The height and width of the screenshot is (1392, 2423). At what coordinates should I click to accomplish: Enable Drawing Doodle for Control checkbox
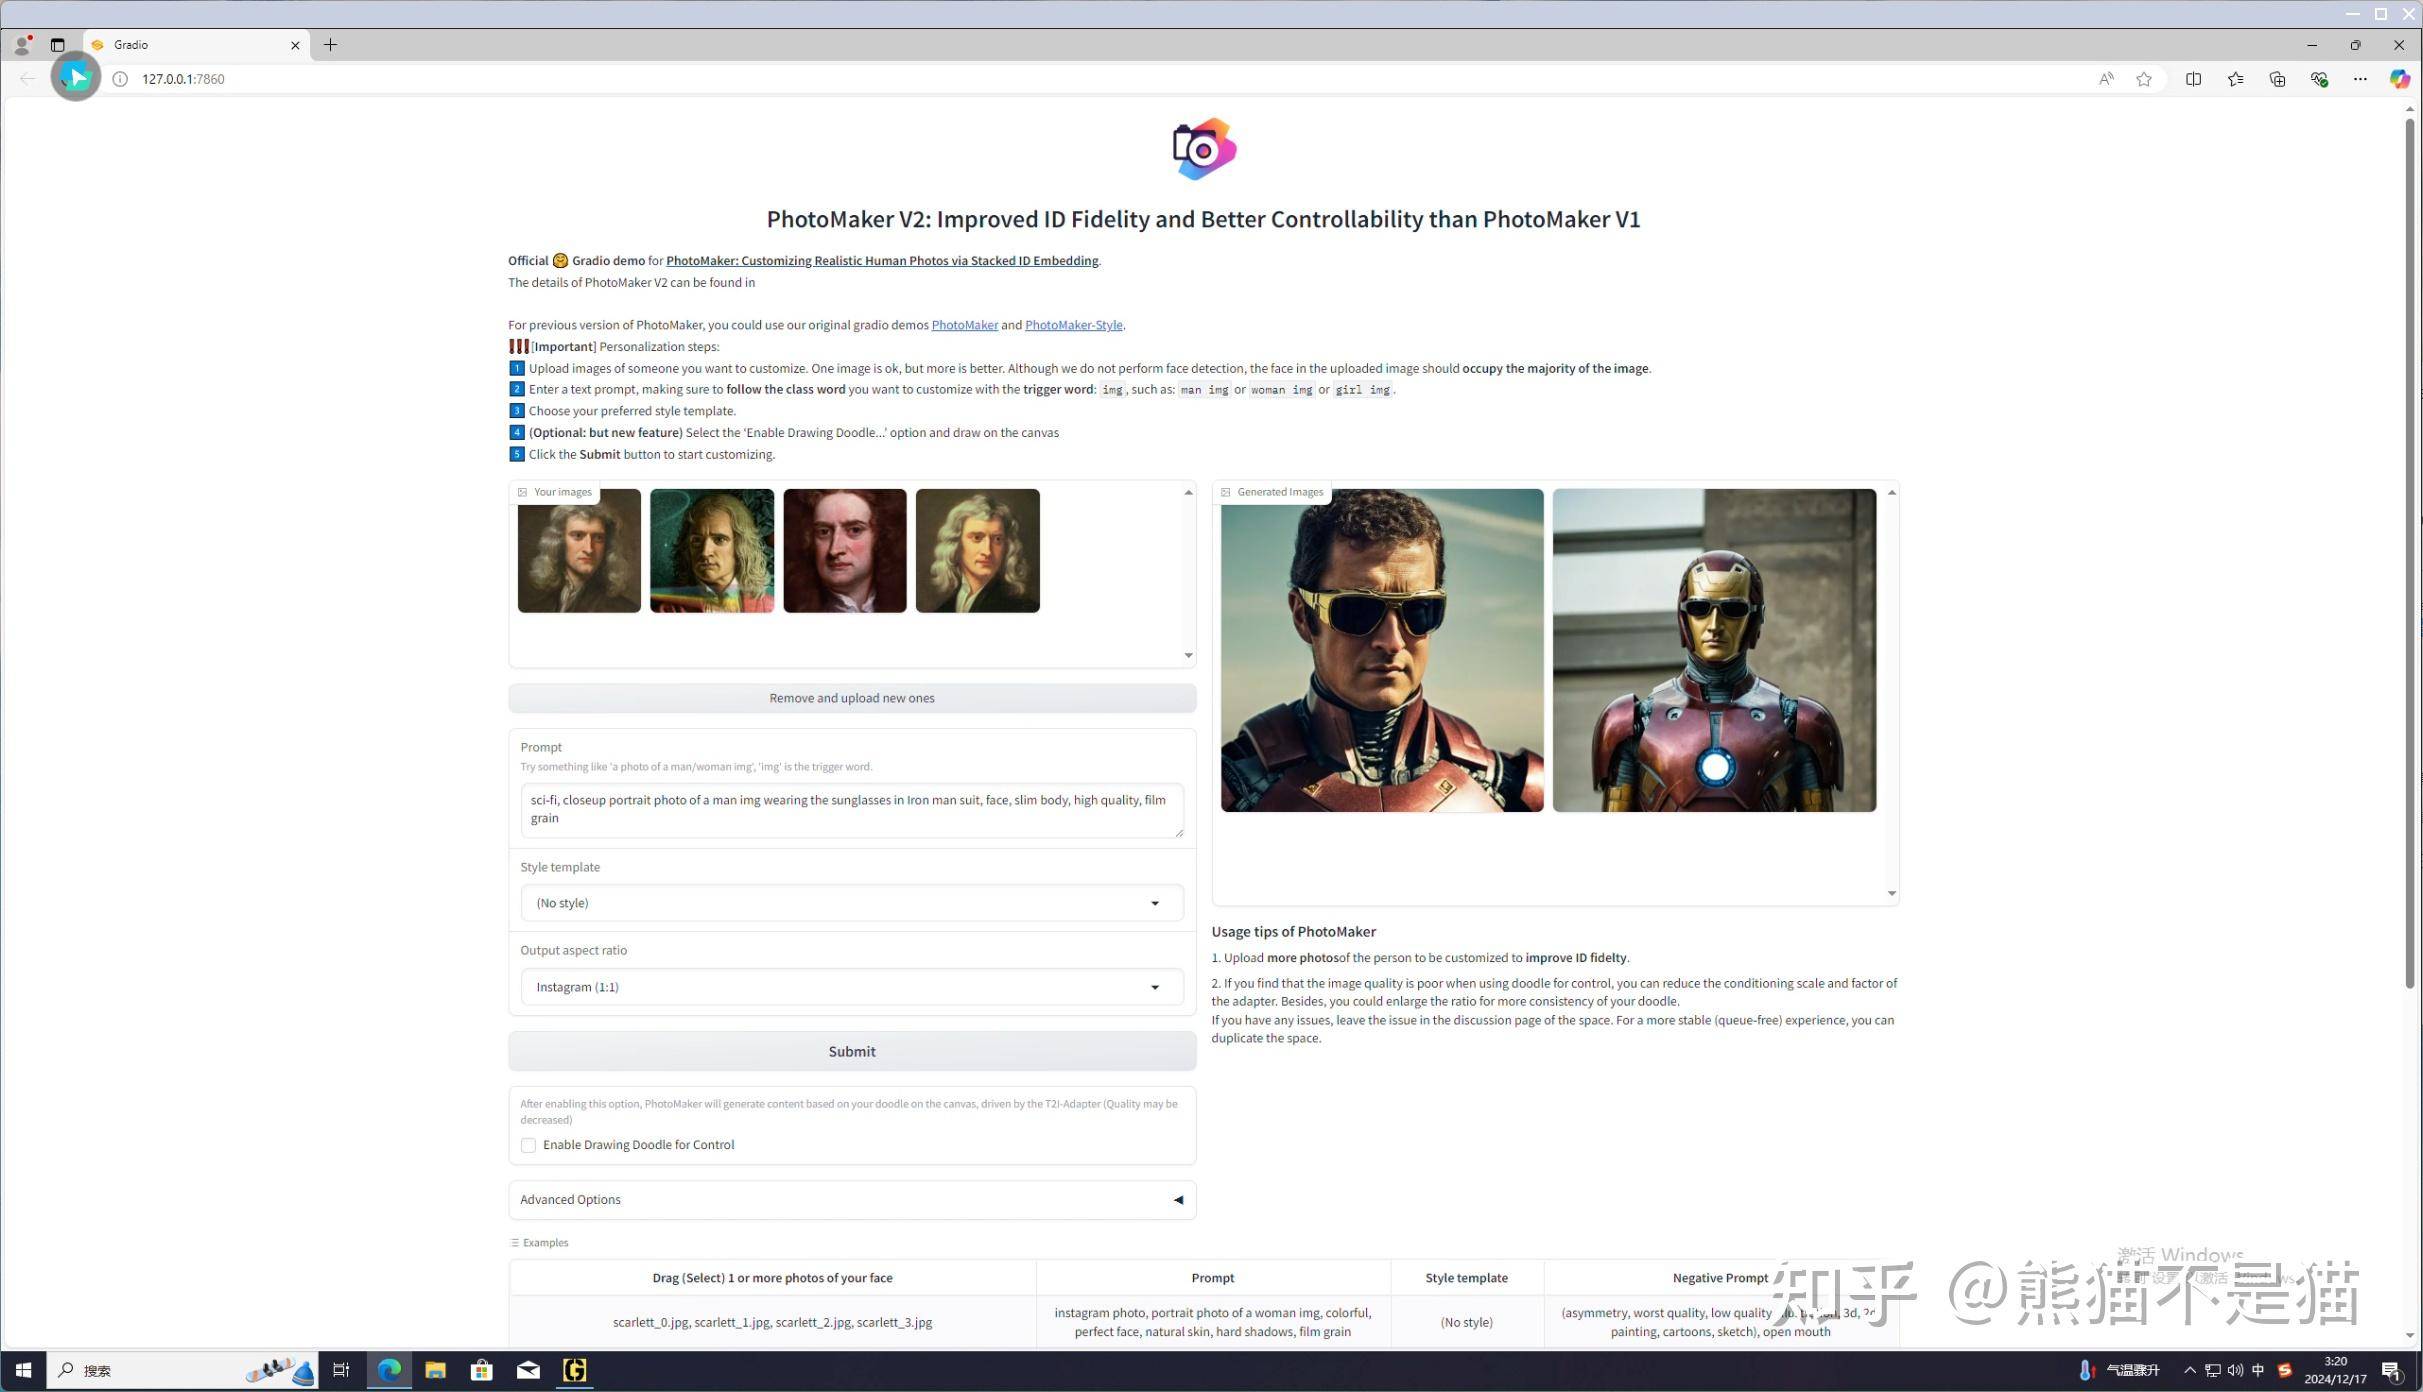coord(528,1146)
